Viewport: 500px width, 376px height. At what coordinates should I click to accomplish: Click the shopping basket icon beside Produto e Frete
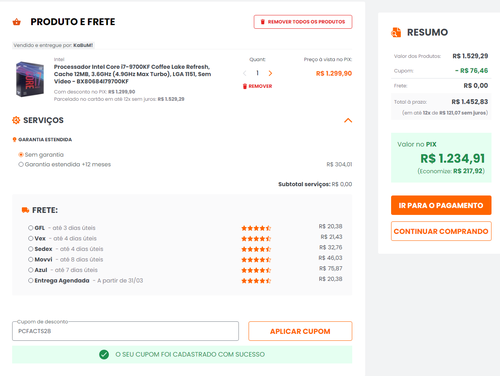point(17,22)
